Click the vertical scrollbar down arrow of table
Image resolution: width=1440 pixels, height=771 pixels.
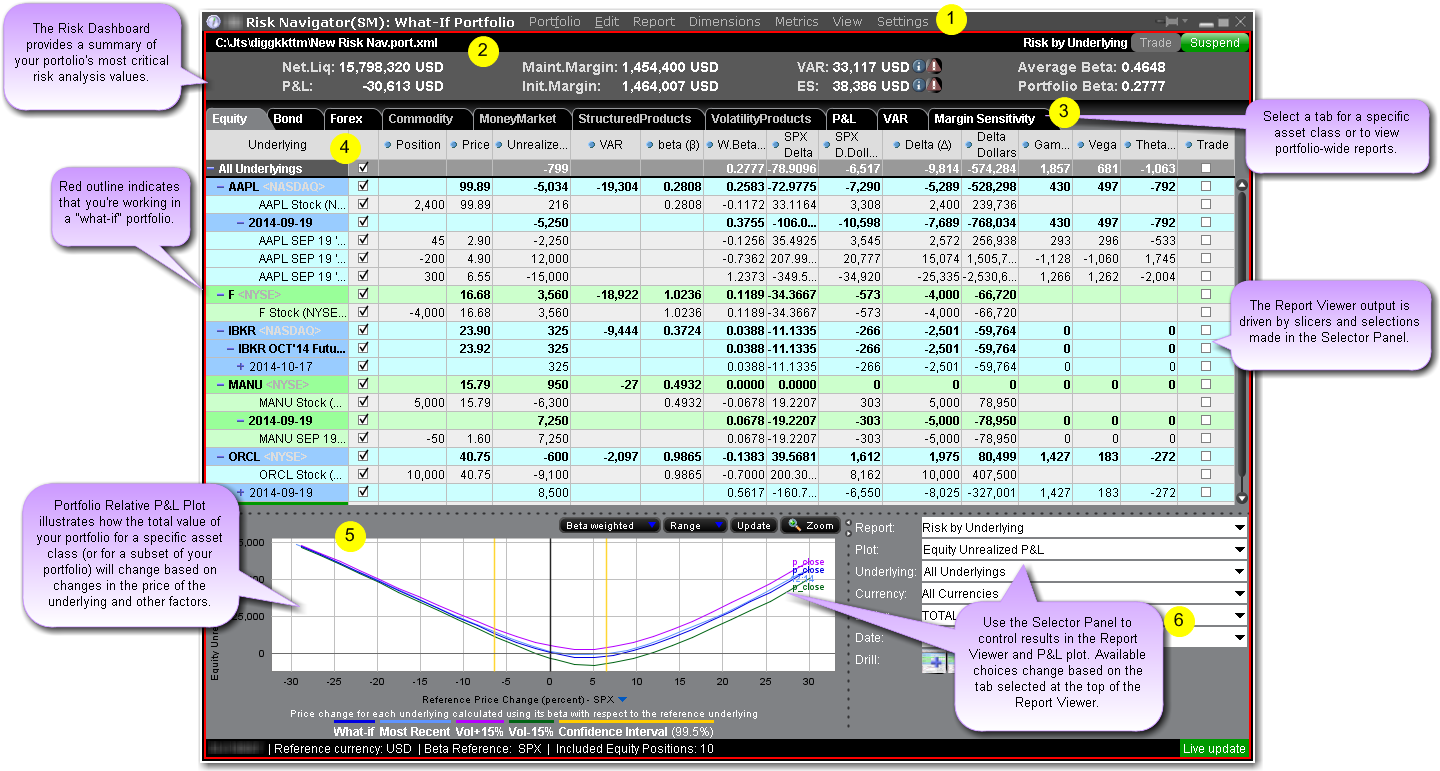[x=1243, y=497]
